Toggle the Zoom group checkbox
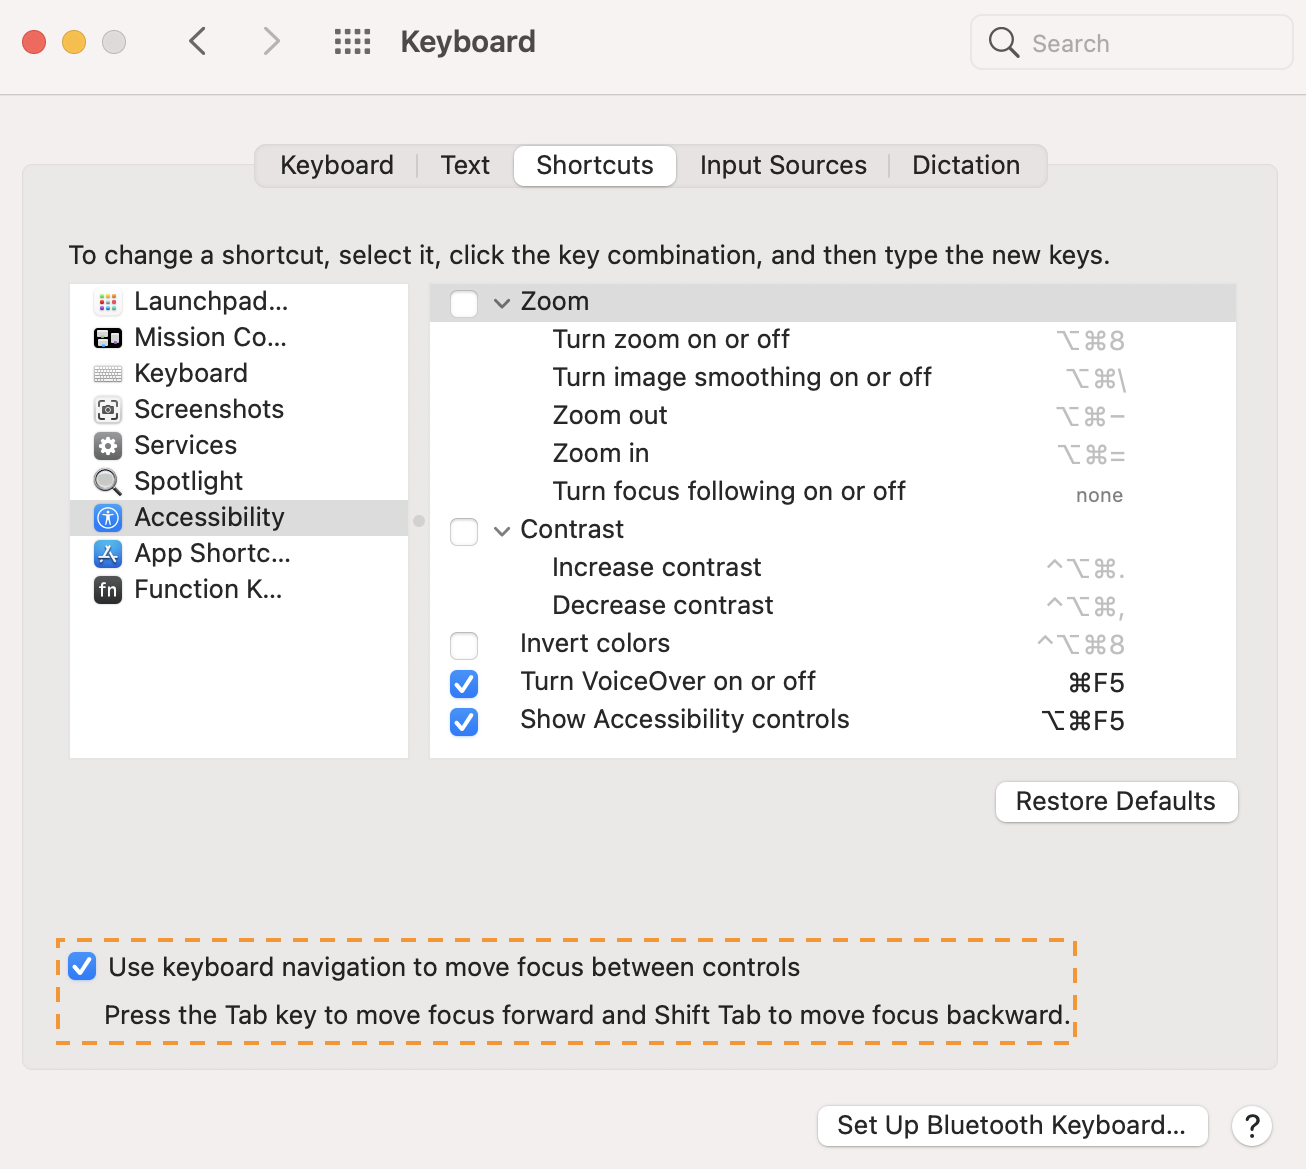Screen dimensions: 1306x1169 point(464,303)
